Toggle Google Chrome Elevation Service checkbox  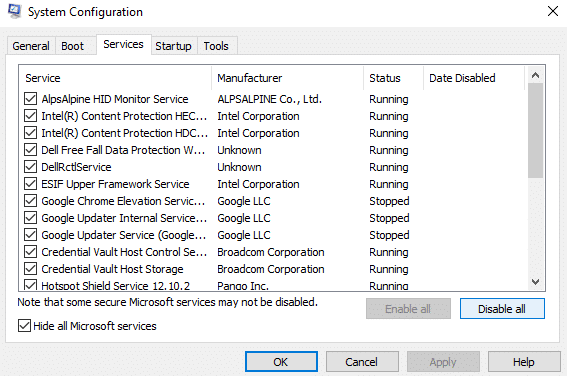30,201
